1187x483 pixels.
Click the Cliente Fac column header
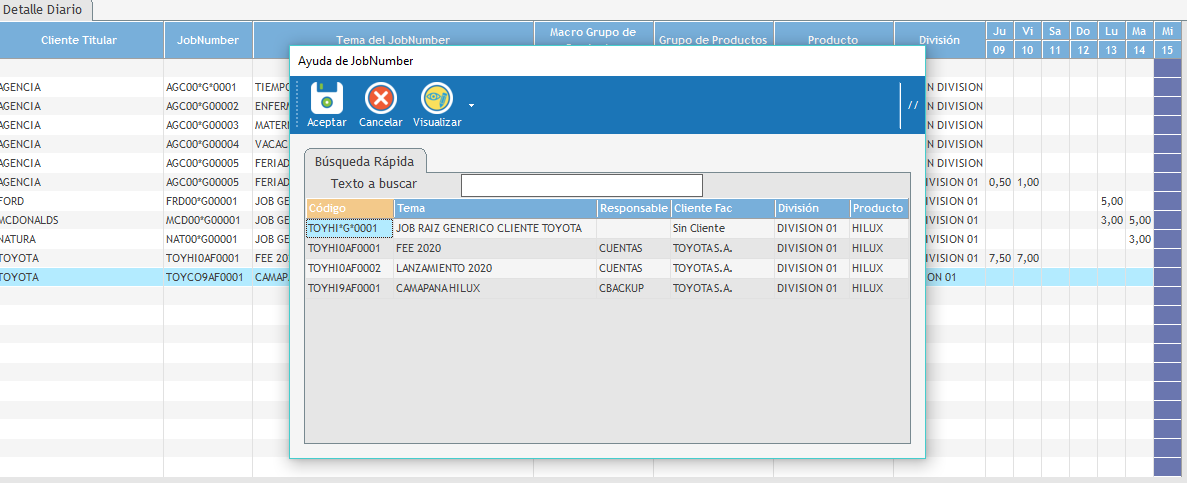tap(721, 208)
